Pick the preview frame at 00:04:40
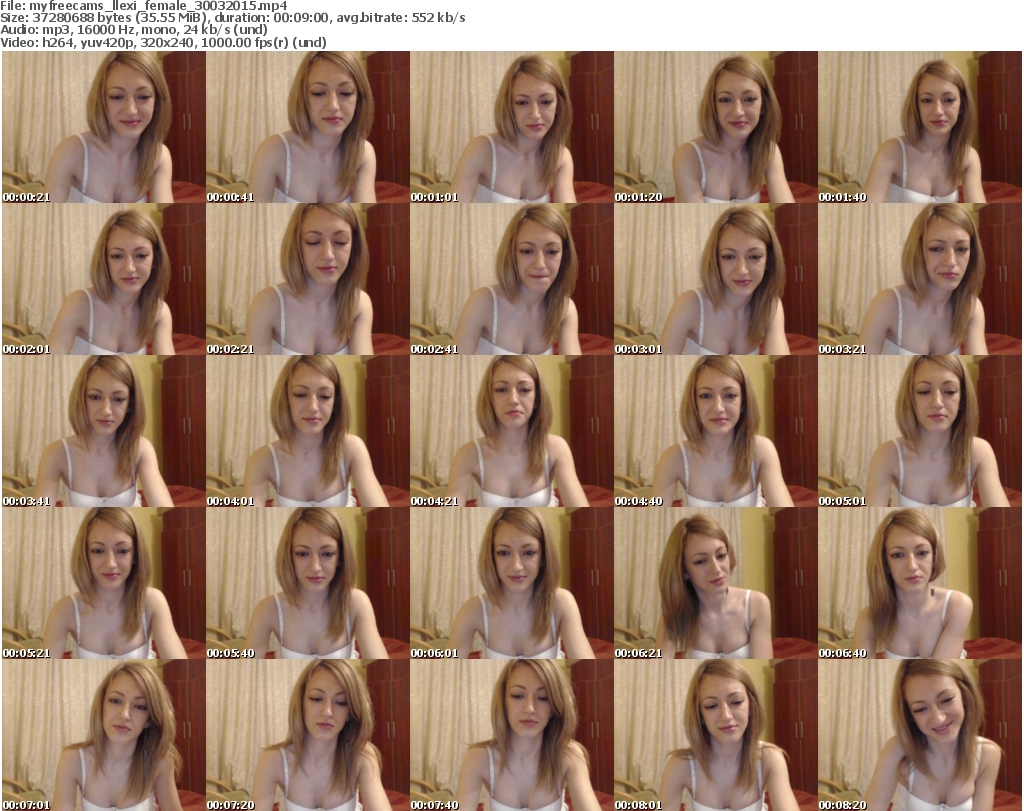The width and height of the screenshot is (1024, 811). click(x=716, y=431)
